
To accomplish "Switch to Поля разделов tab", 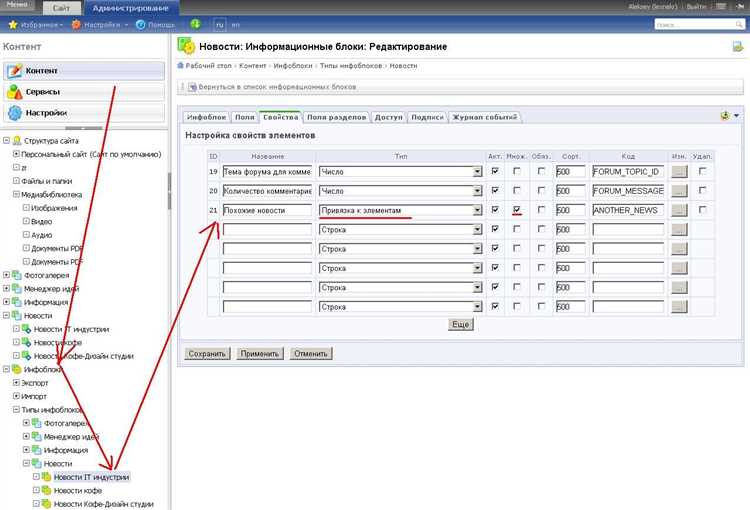I will tap(337, 117).
